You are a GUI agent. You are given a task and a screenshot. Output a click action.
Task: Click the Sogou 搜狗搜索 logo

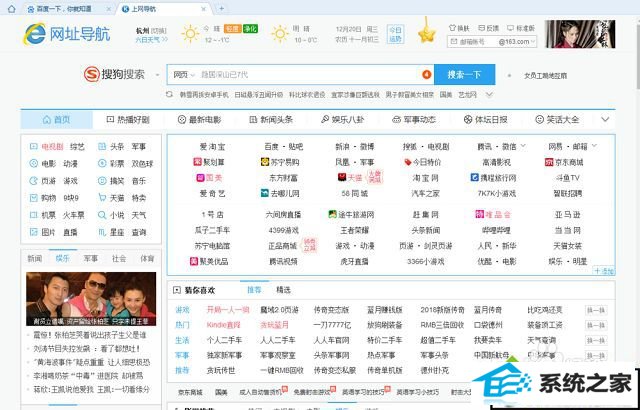point(114,75)
